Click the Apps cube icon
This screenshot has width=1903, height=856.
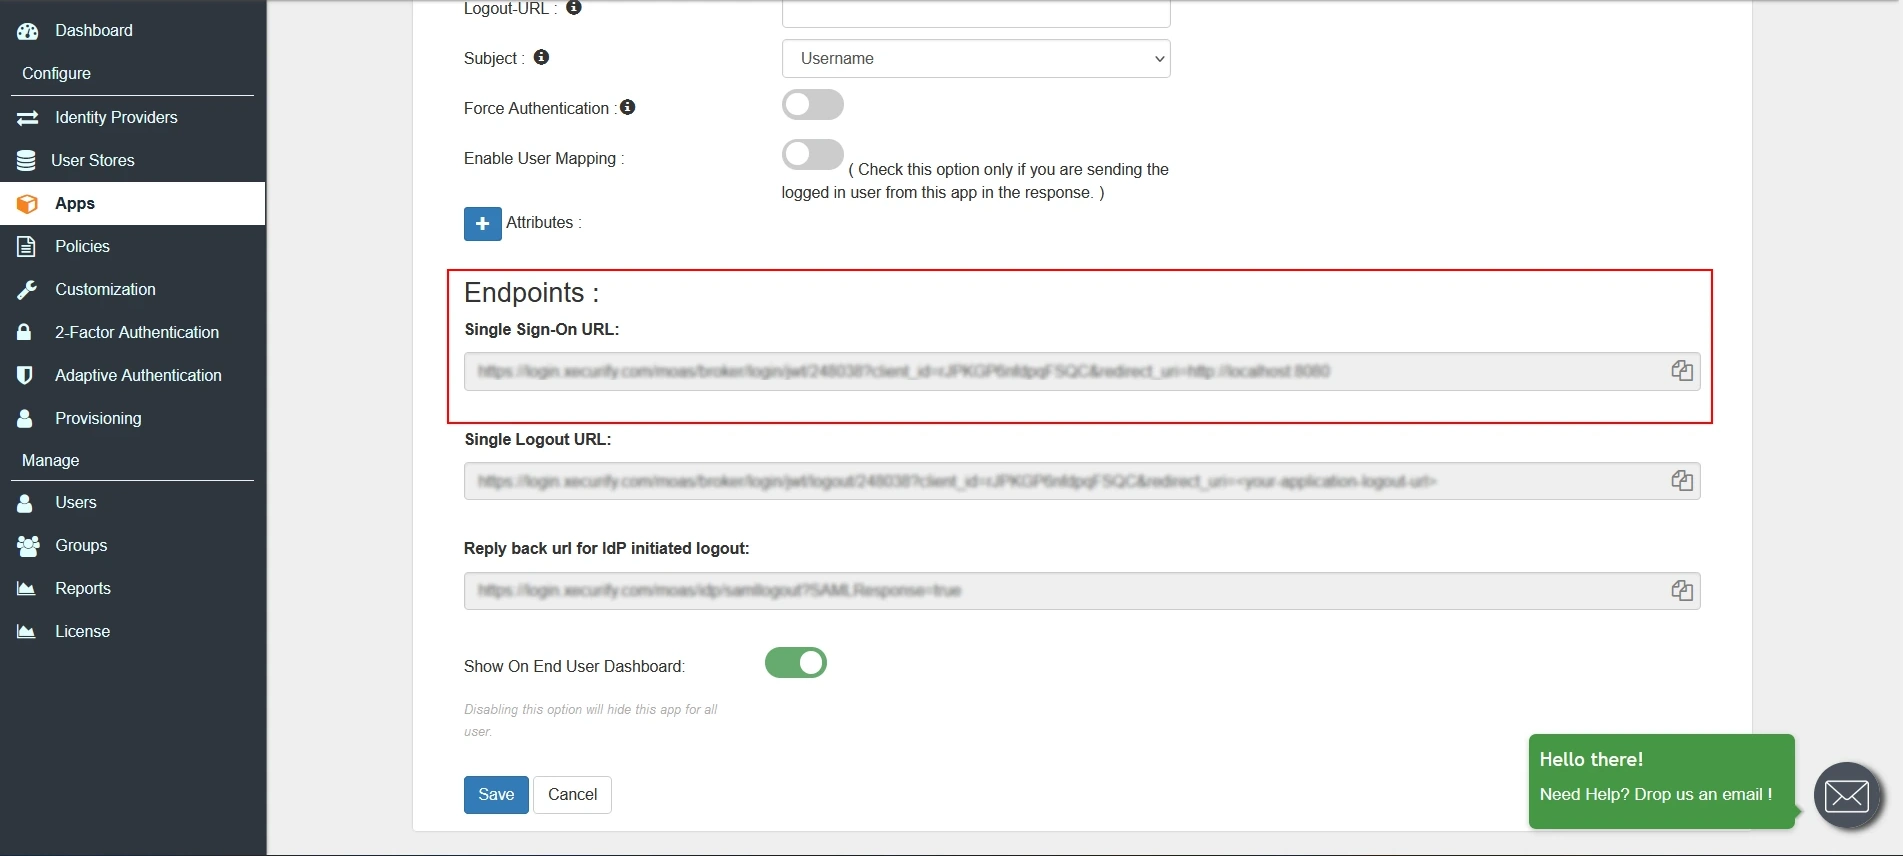(28, 204)
